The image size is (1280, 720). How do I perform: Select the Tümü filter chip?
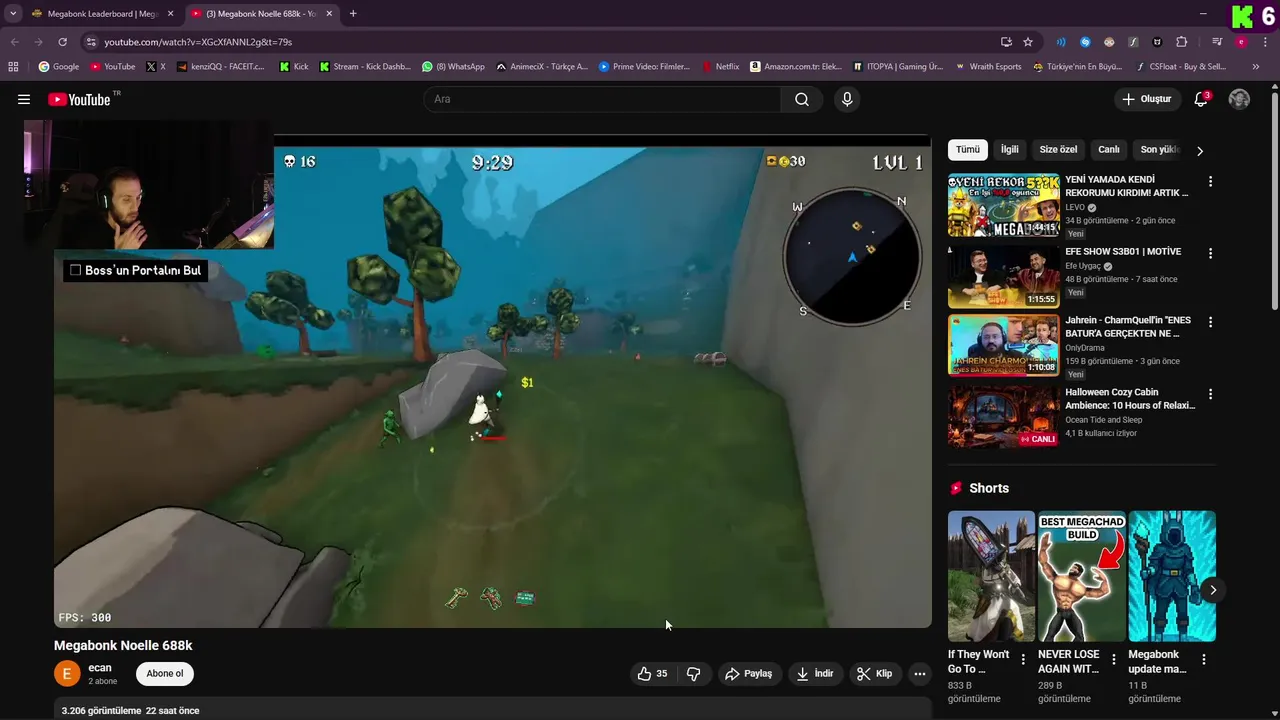pyautogui.click(x=968, y=150)
